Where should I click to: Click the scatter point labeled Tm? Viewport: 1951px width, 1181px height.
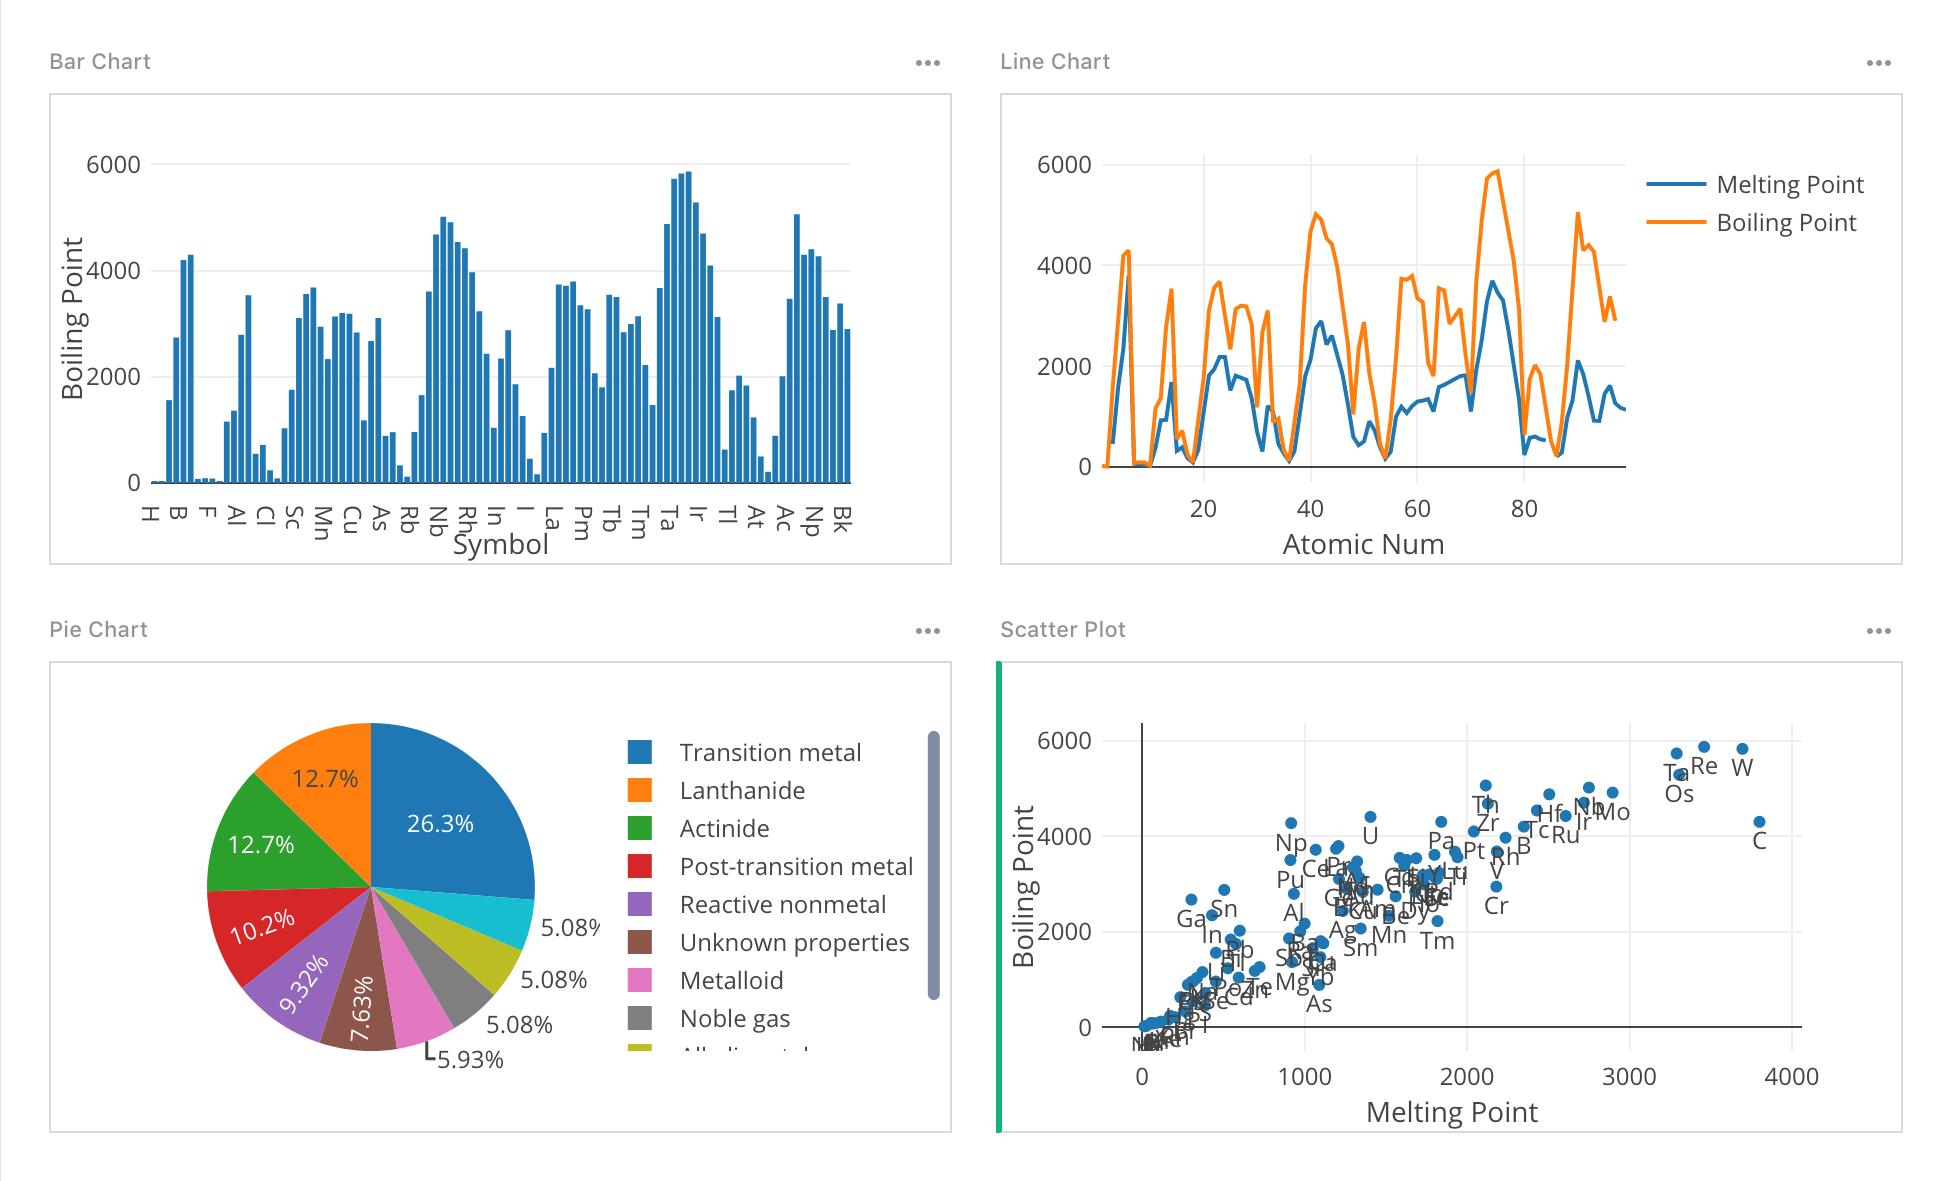[1437, 921]
